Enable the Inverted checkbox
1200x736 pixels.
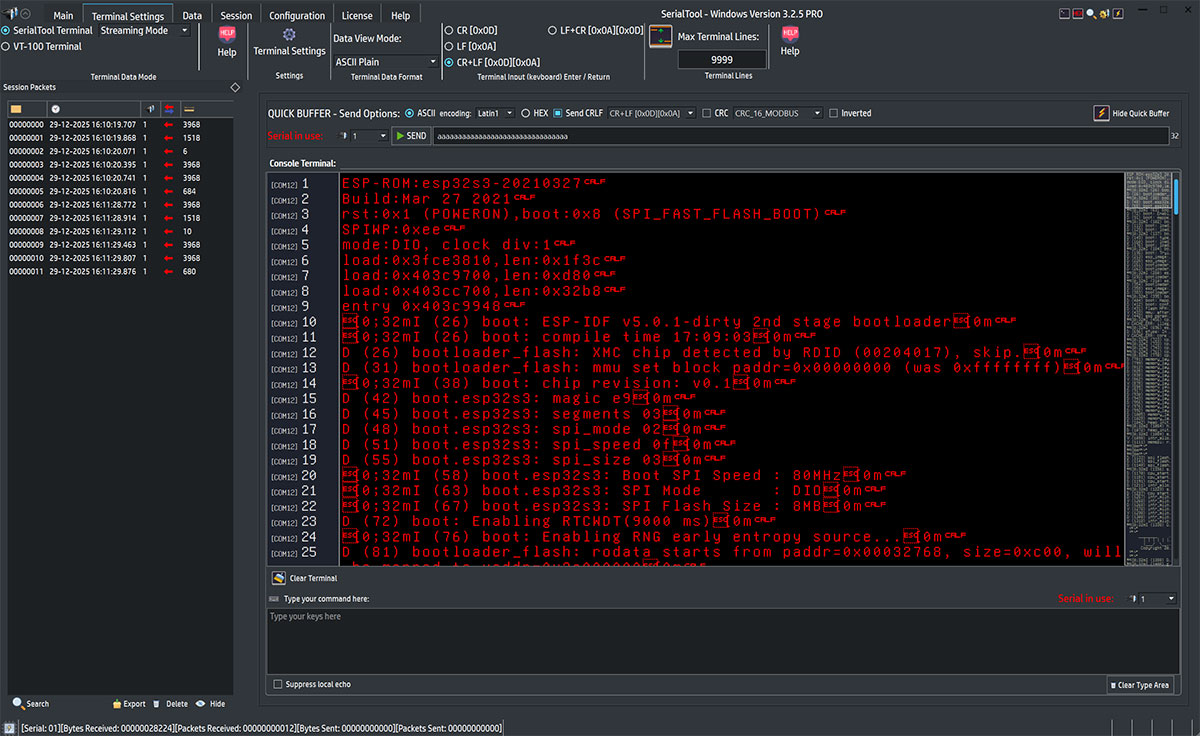831,112
